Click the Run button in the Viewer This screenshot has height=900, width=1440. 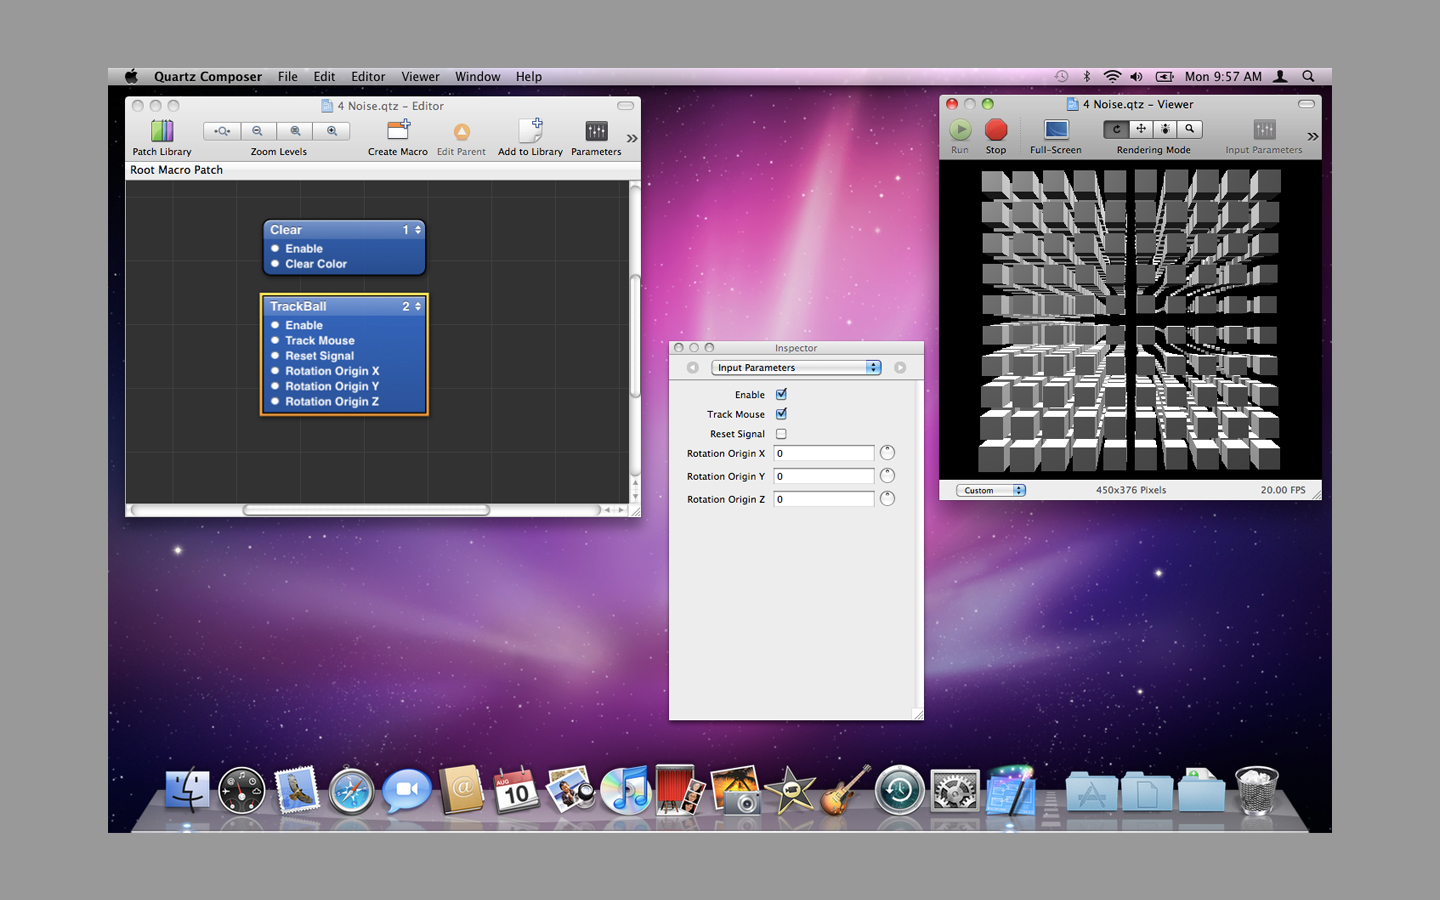[960, 129]
